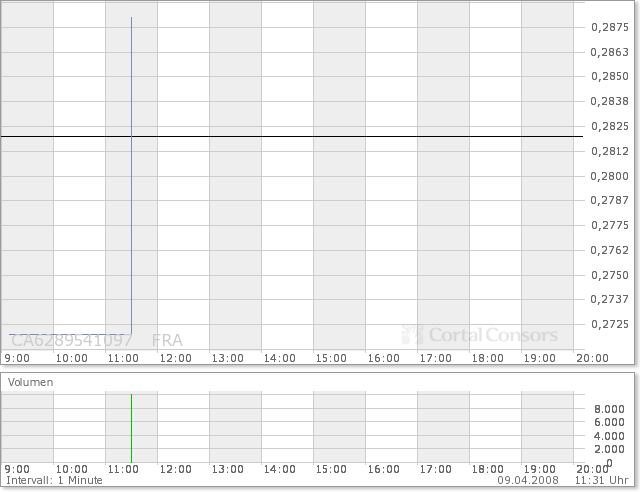Click 13:00 on the Volumen chart time axis
The height and width of the screenshot is (492, 640).
coord(227,469)
